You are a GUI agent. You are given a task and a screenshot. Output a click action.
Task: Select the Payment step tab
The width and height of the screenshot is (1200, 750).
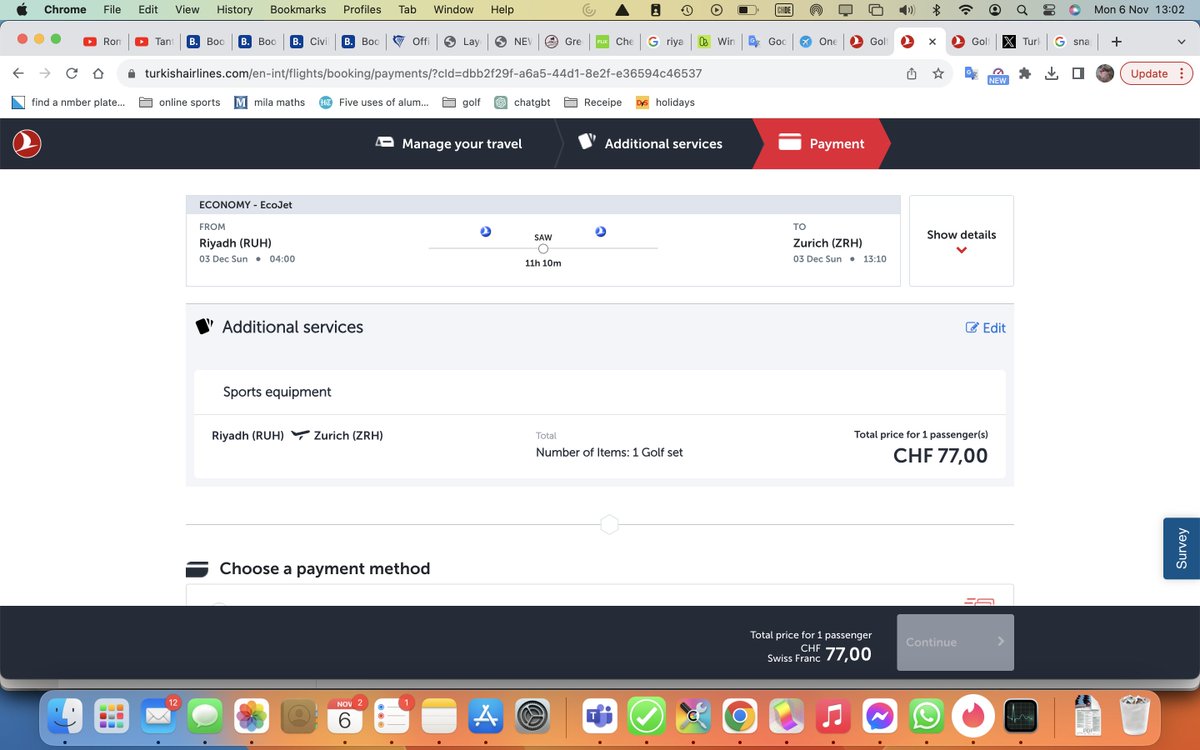pos(821,144)
